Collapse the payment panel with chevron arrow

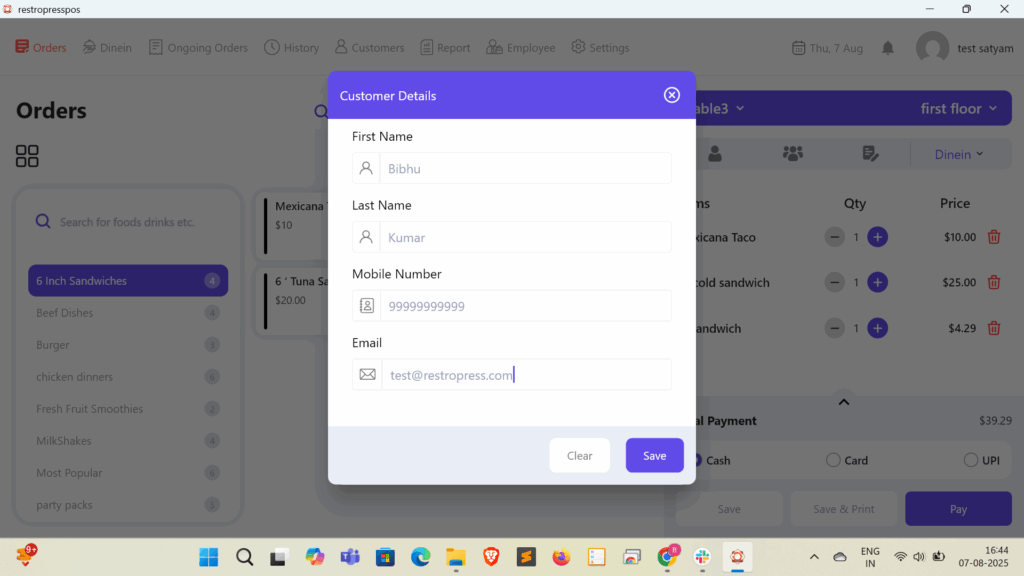843,402
